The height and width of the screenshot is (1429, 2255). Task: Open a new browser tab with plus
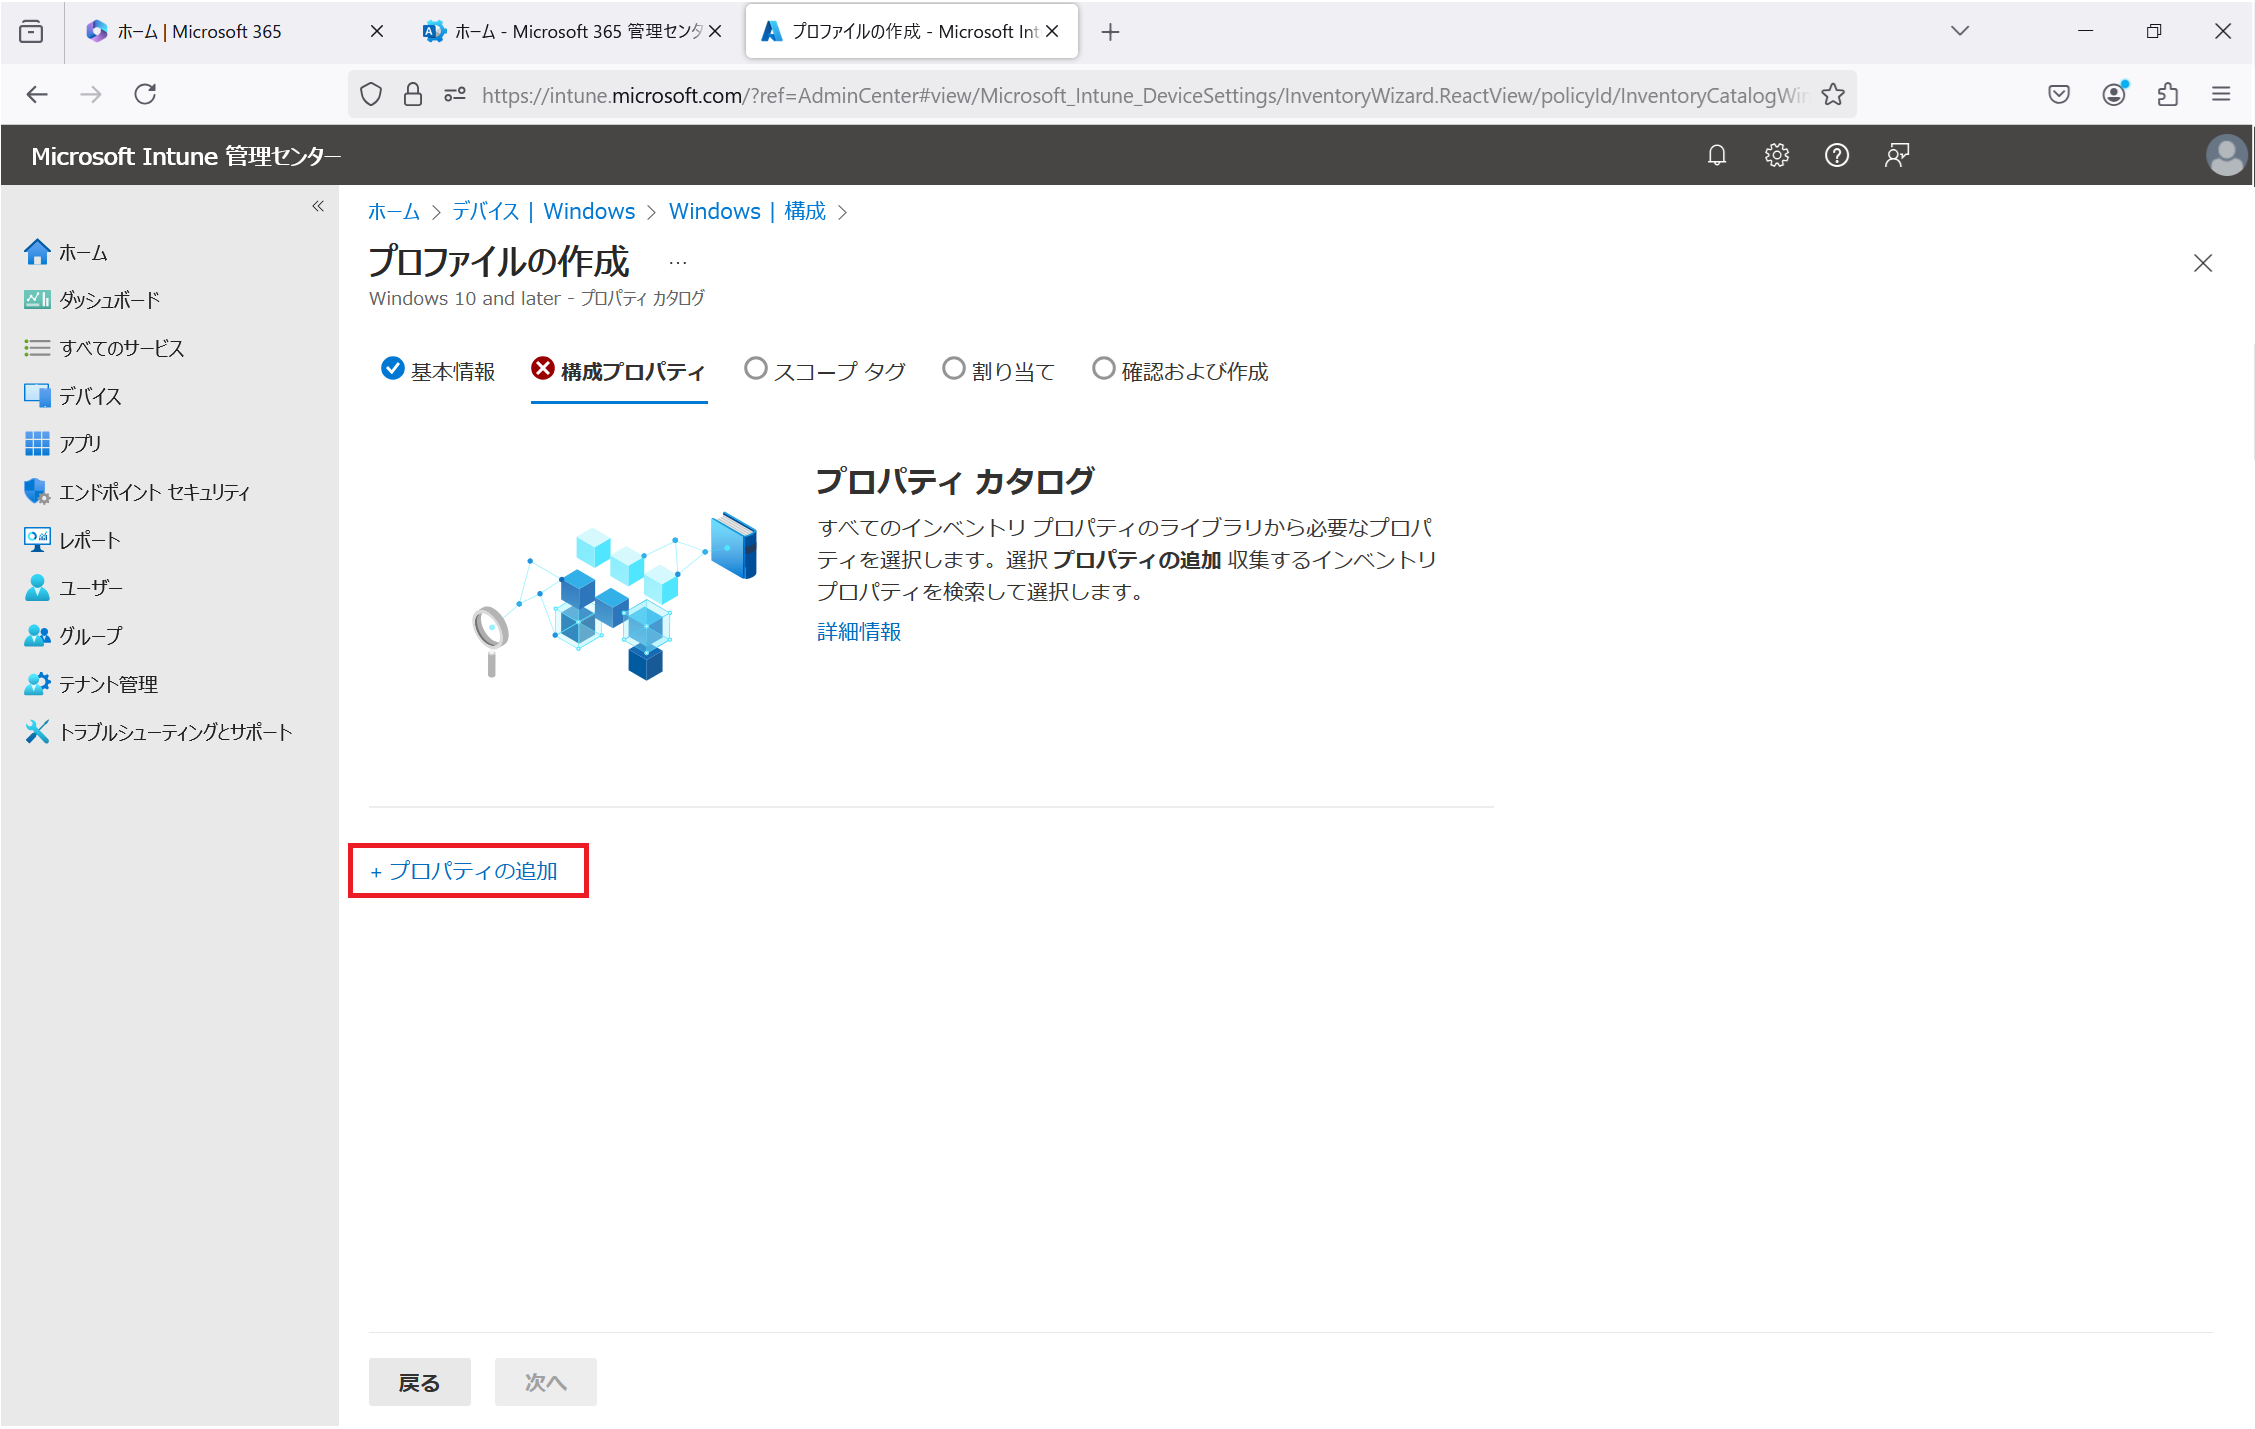(x=1110, y=32)
